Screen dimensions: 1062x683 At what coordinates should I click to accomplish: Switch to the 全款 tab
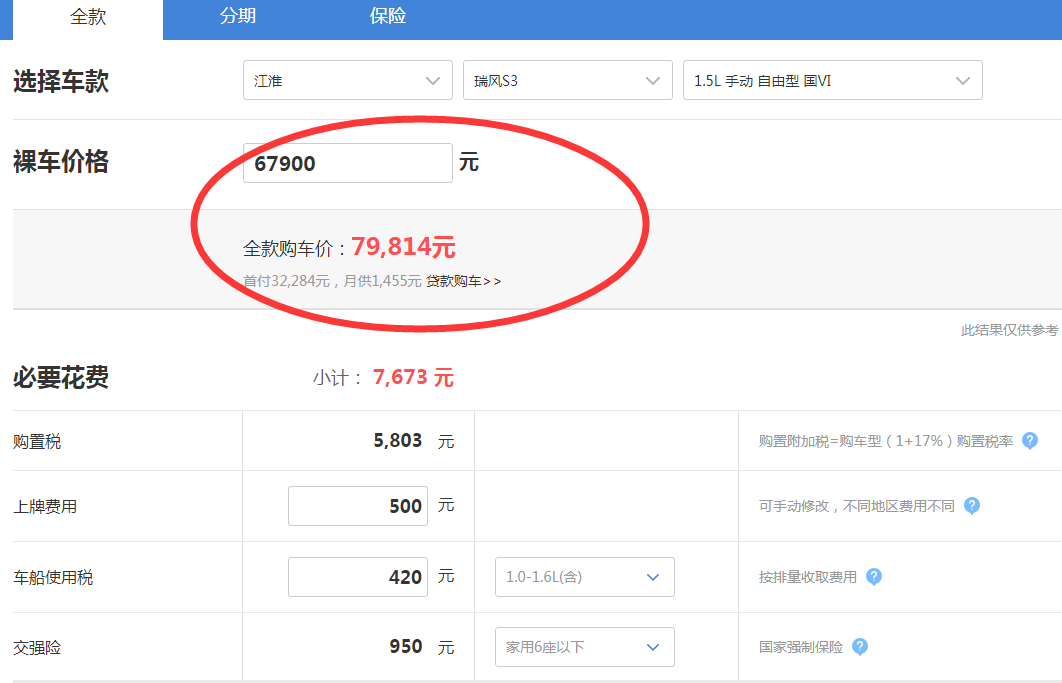click(88, 18)
